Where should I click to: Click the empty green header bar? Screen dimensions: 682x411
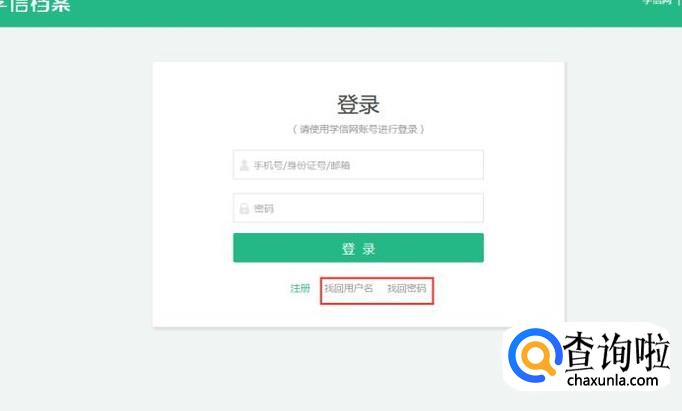point(348,13)
